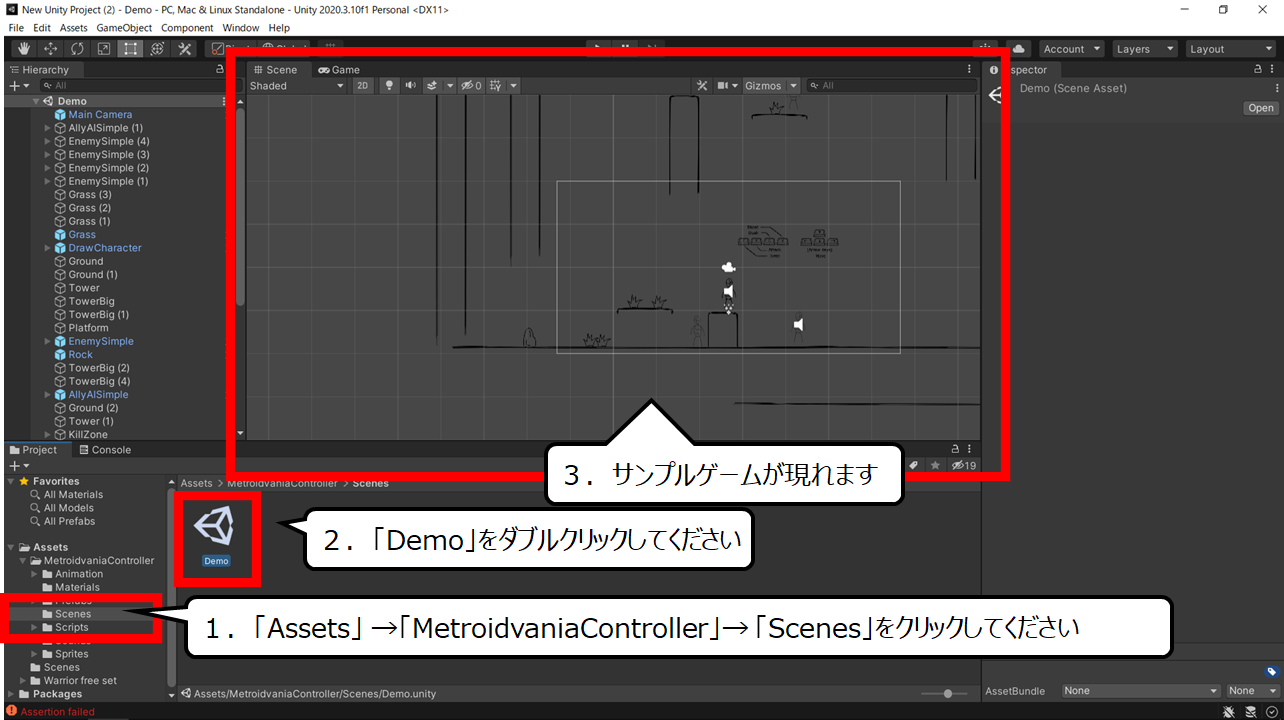Toggle scene audio with the speaker icon

coord(410,86)
